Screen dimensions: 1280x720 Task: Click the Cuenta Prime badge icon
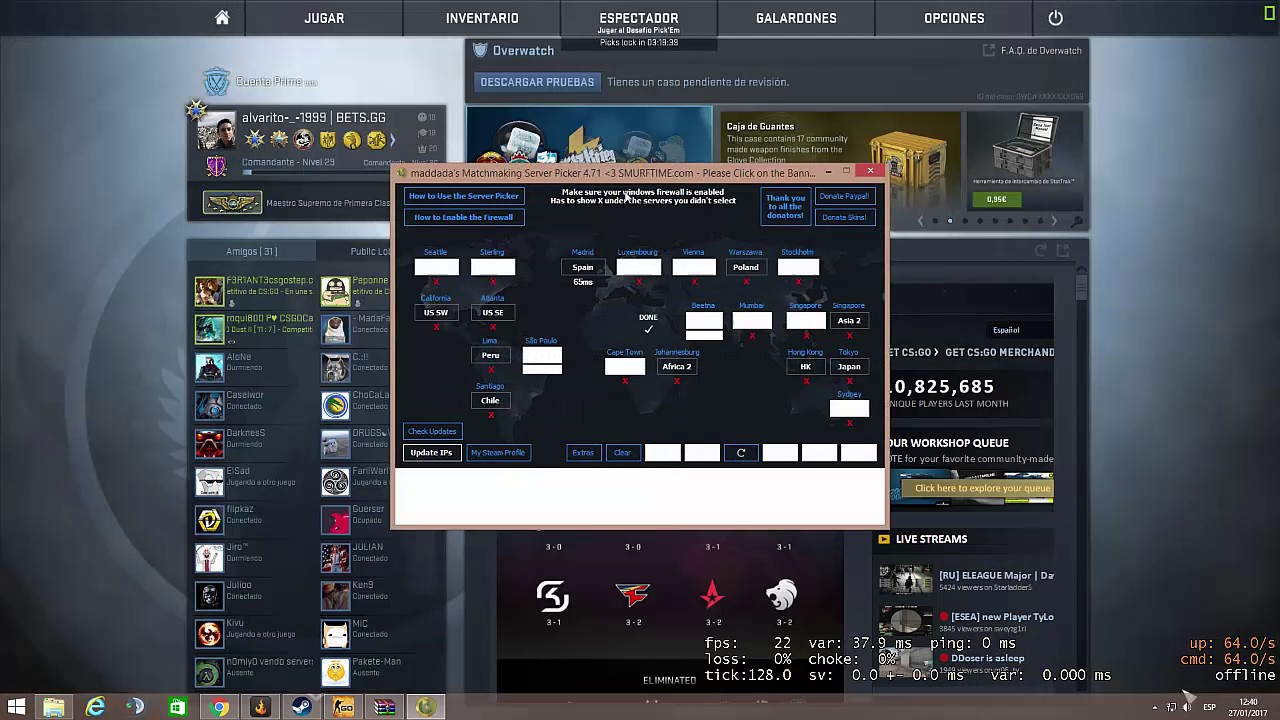click(x=217, y=81)
